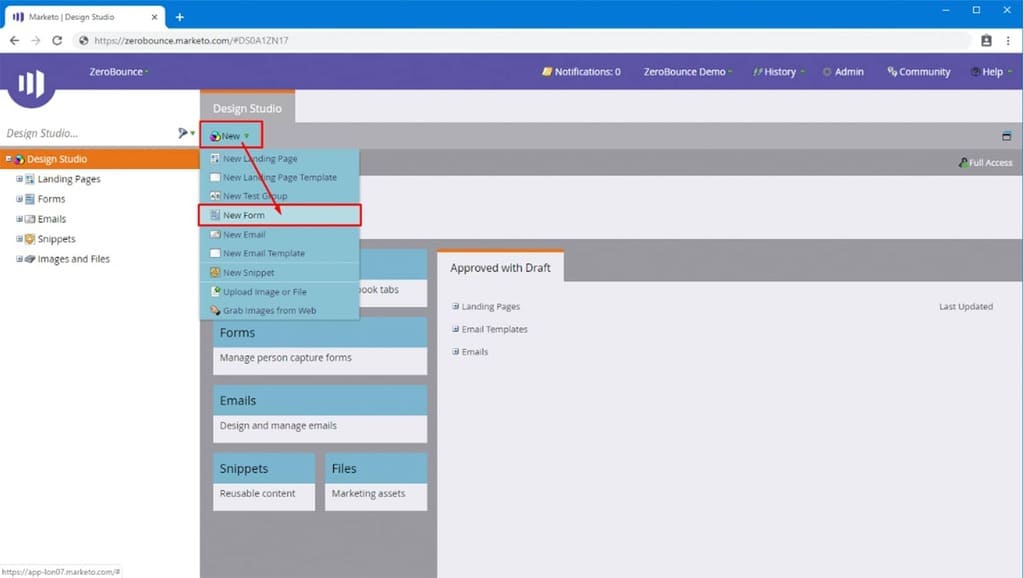Click the Landing Pages tree icon
The width and height of the screenshot is (1024, 578).
(x=30, y=179)
